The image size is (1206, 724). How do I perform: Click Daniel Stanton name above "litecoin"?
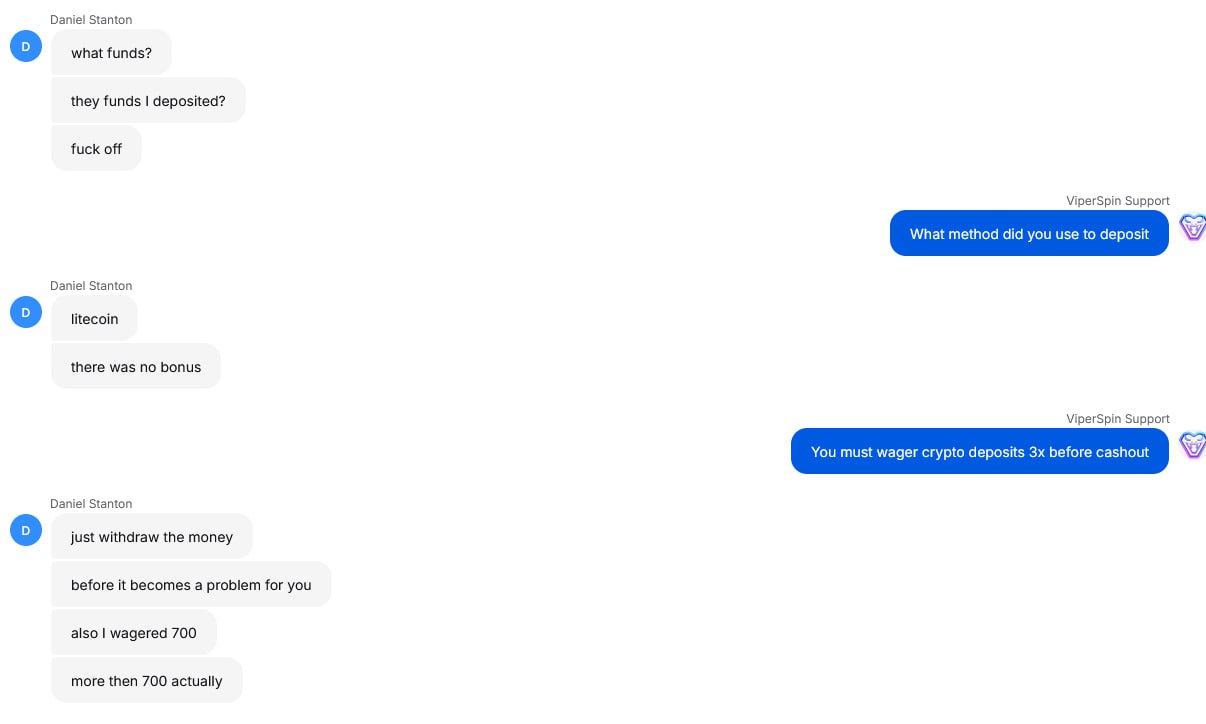(91, 286)
